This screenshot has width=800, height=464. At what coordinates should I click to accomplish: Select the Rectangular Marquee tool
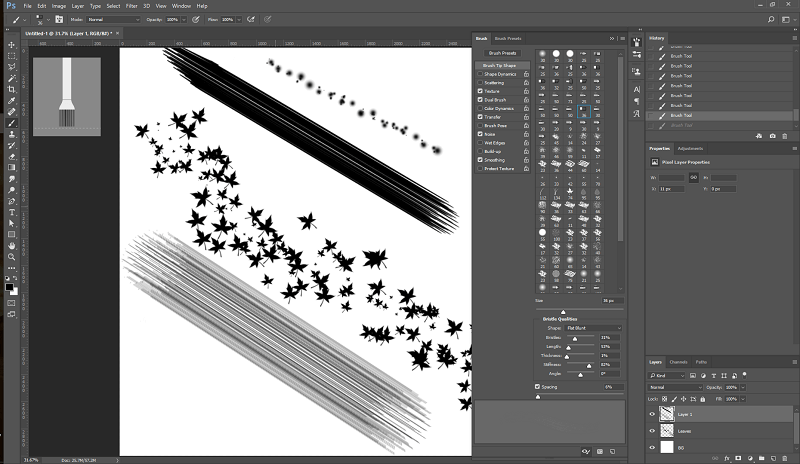coord(11,56)
